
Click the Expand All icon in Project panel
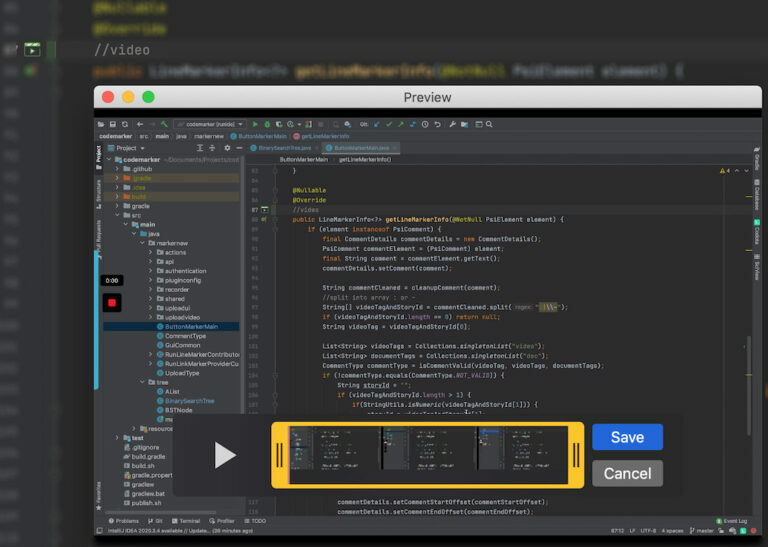[199, 148]
